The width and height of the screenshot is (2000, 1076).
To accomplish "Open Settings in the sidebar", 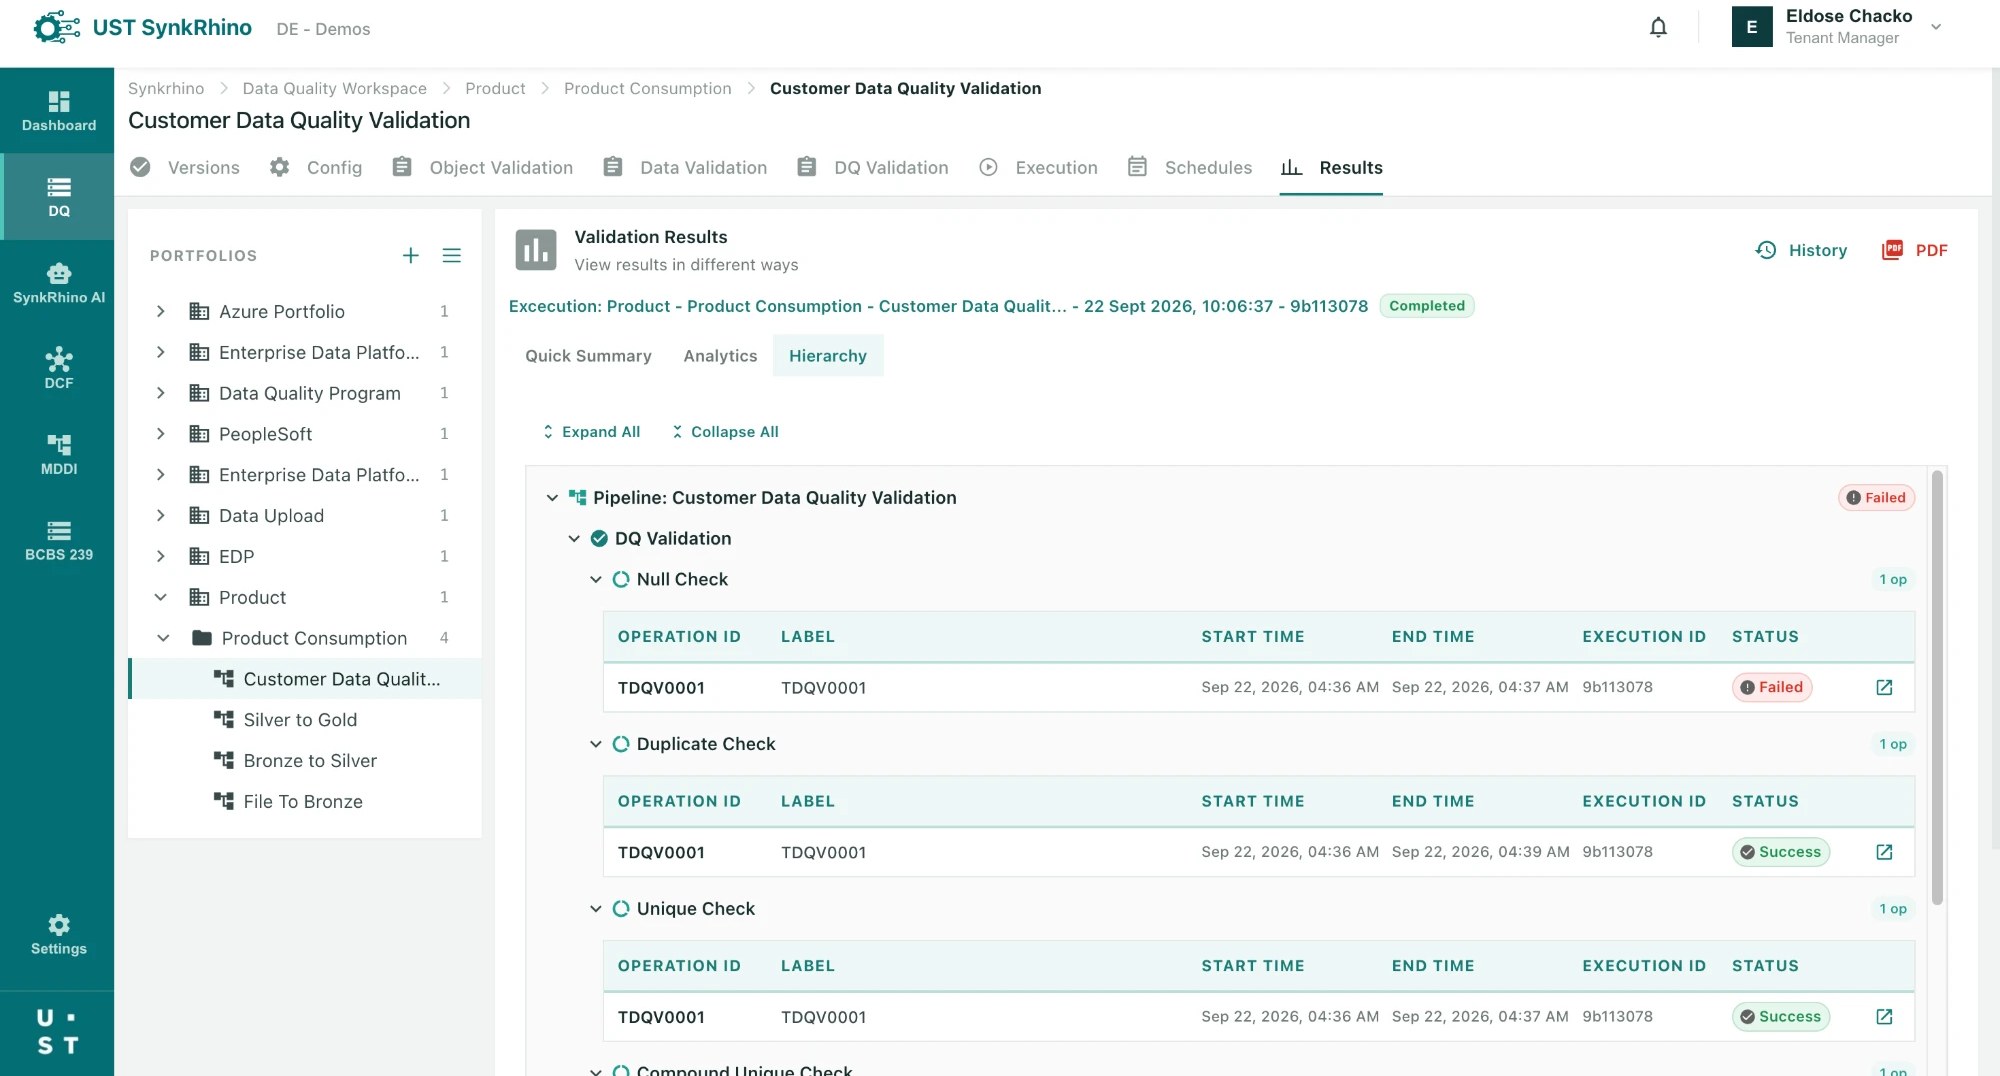I will click(59, 935).
